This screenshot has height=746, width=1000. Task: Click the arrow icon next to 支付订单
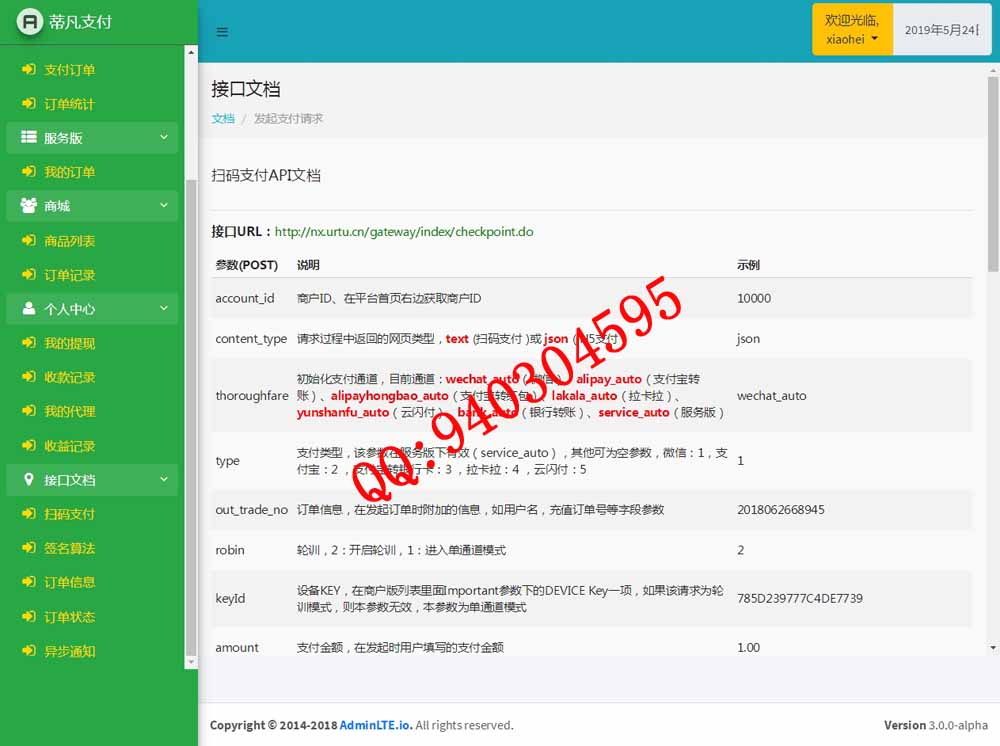pyautogui.click(x=28, y=70)
